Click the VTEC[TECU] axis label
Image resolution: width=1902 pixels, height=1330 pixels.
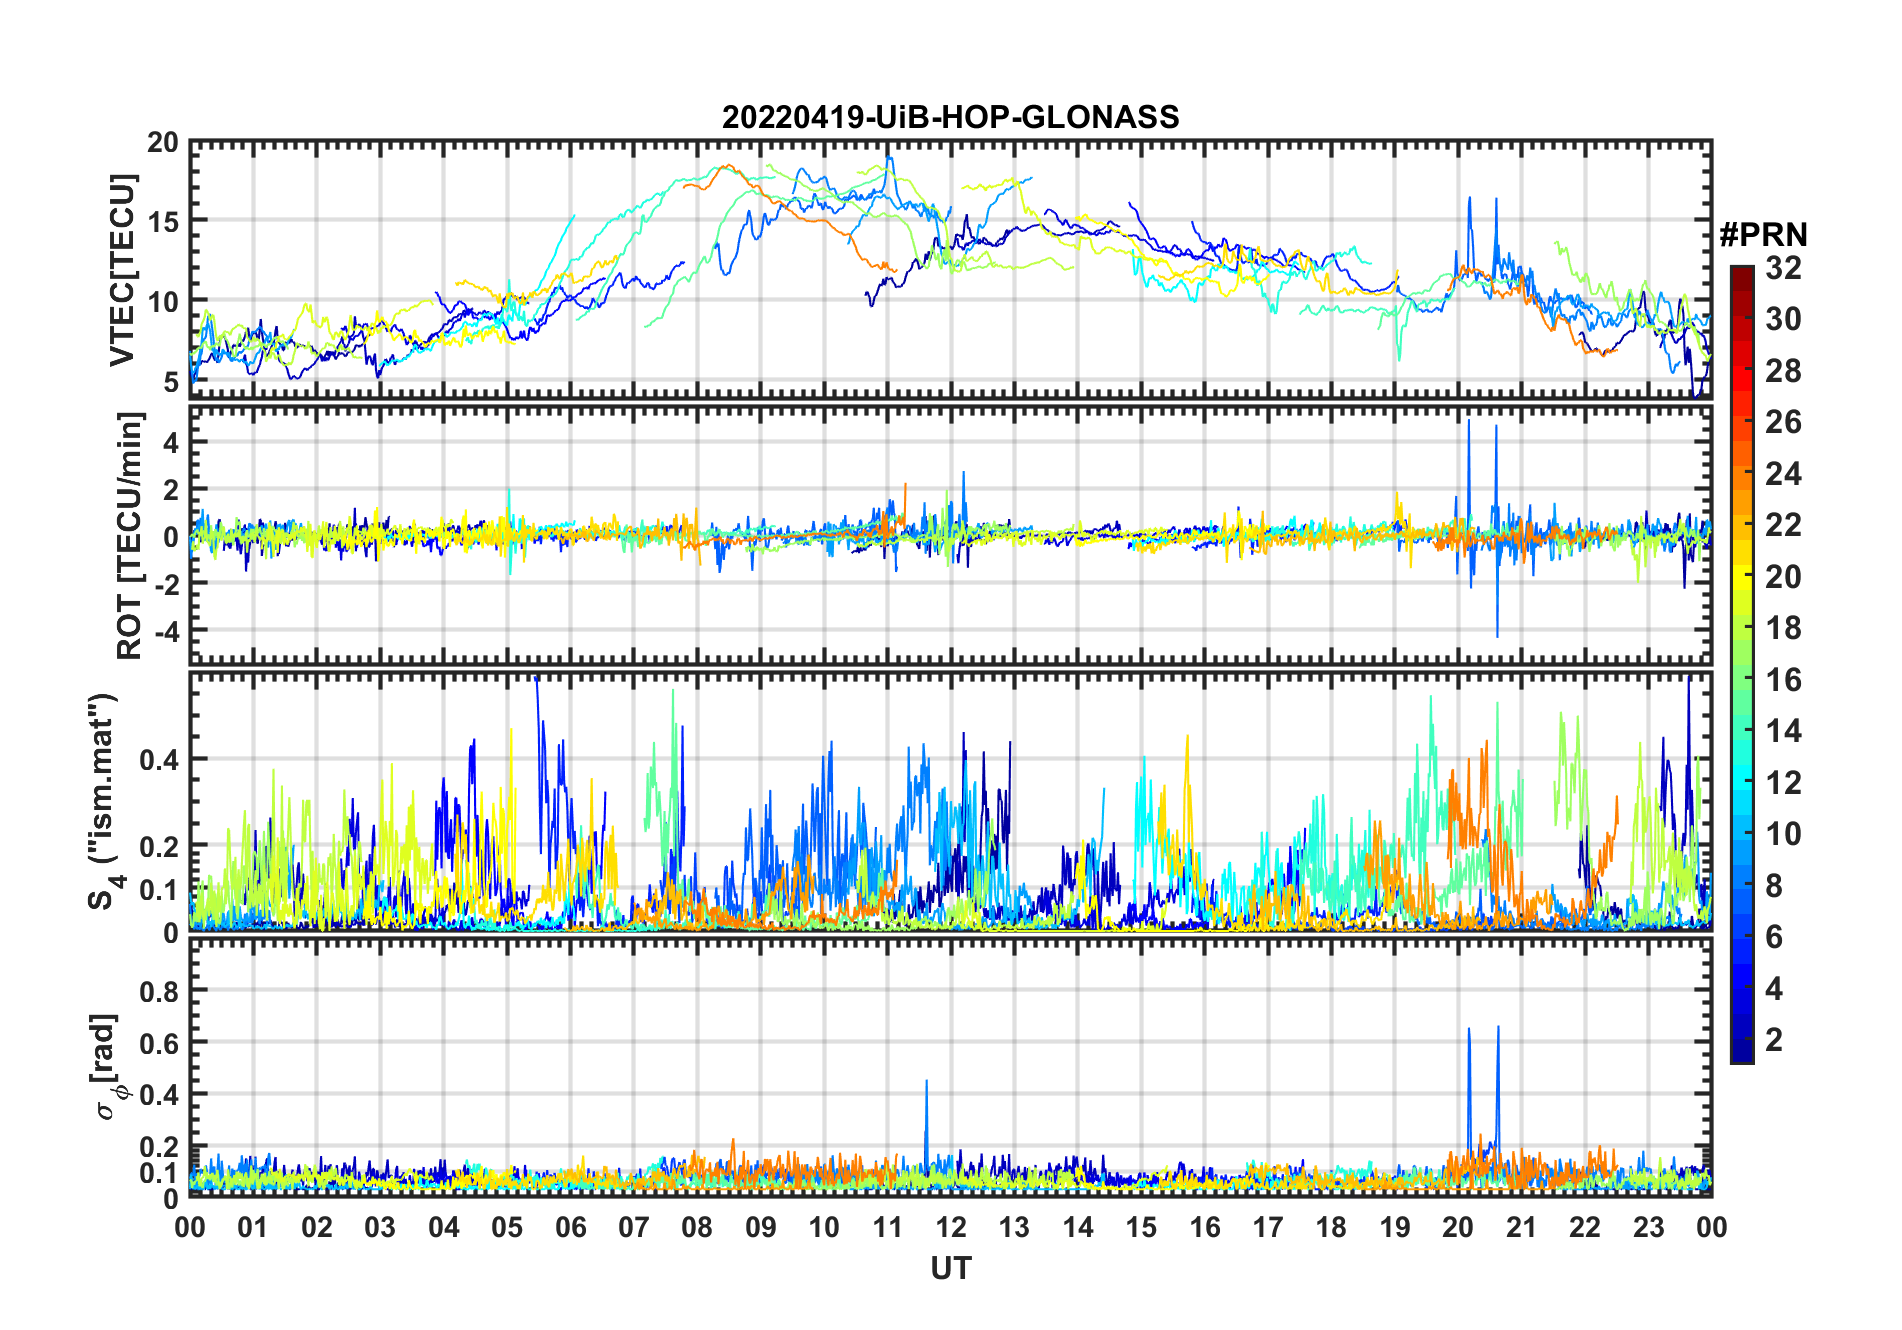coord(122,270)
